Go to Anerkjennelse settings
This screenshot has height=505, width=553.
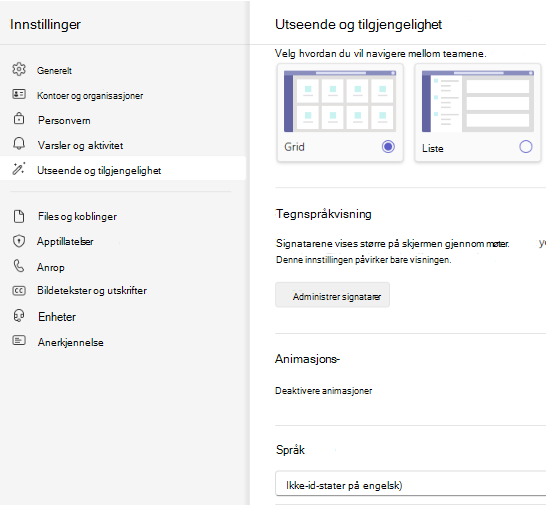(71, 342)
